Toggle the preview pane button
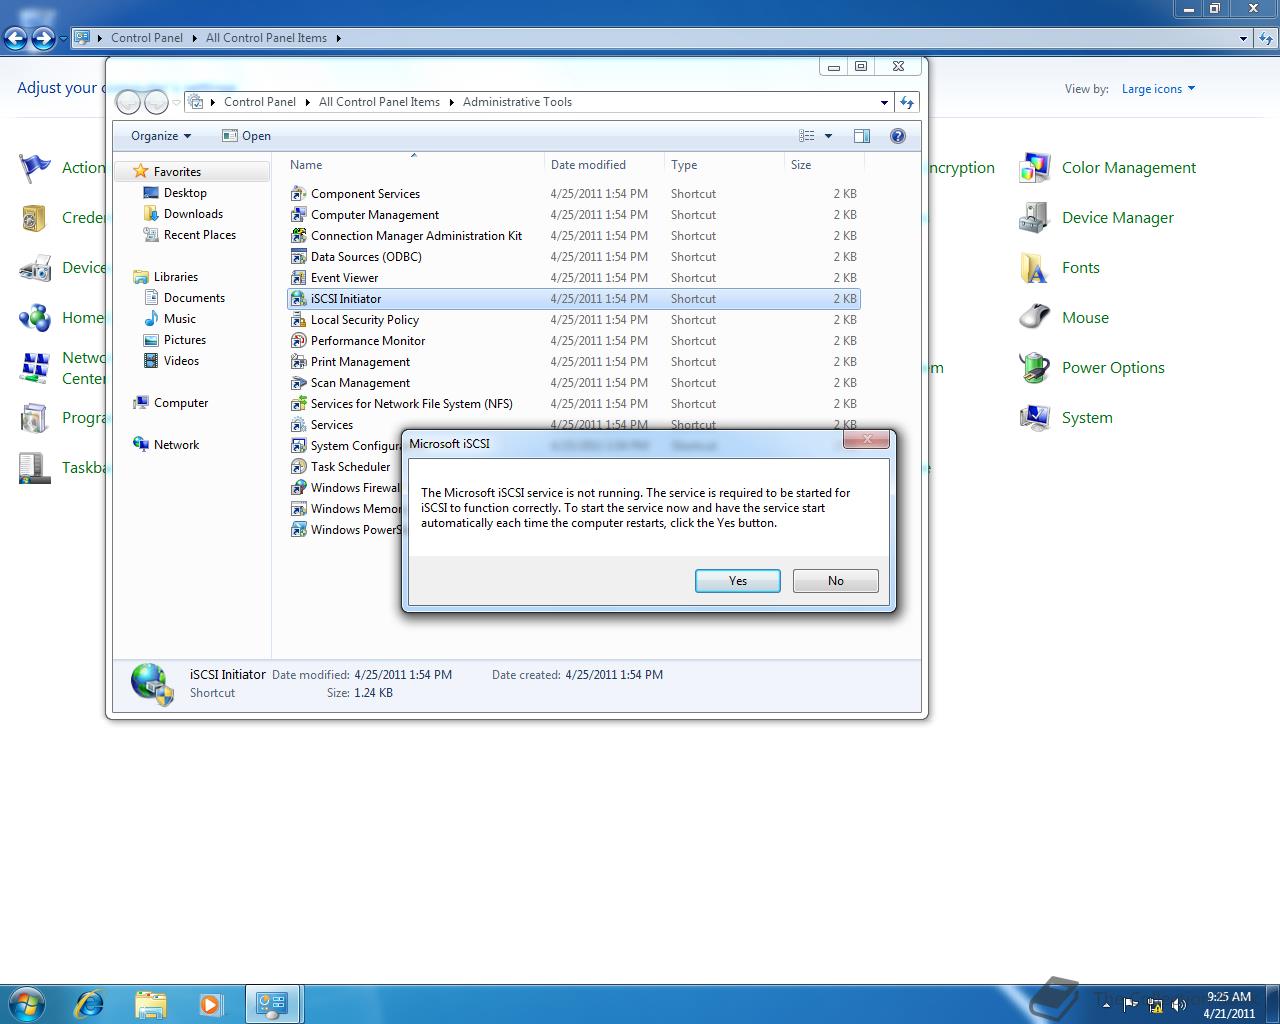The image size is (1280, 1024). point(862,136)
